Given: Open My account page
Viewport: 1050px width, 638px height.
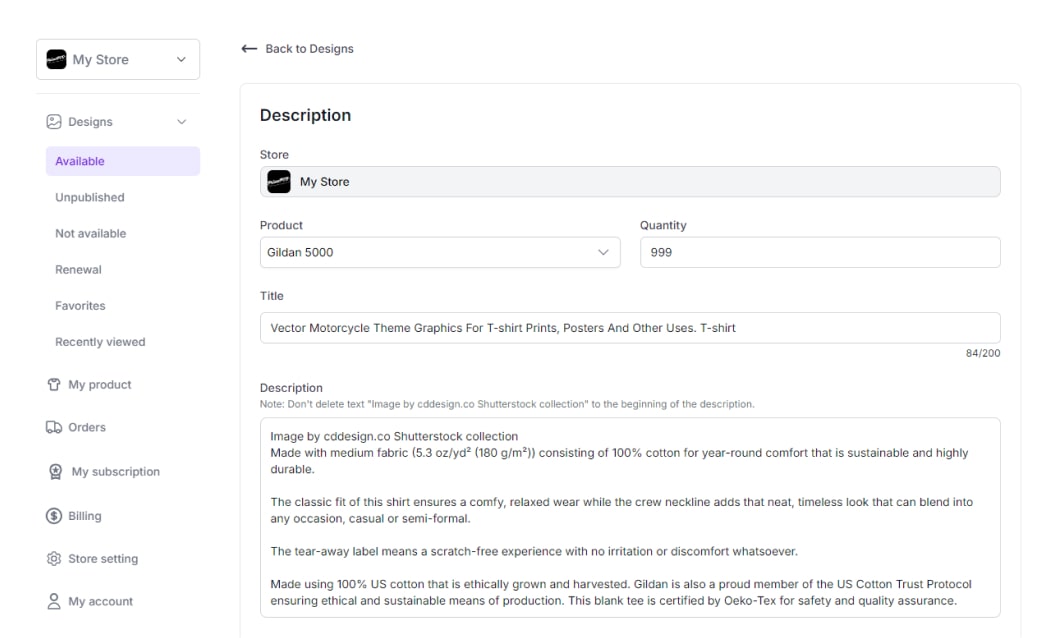Looking at the screenshot, I should (x=100, y=602).
